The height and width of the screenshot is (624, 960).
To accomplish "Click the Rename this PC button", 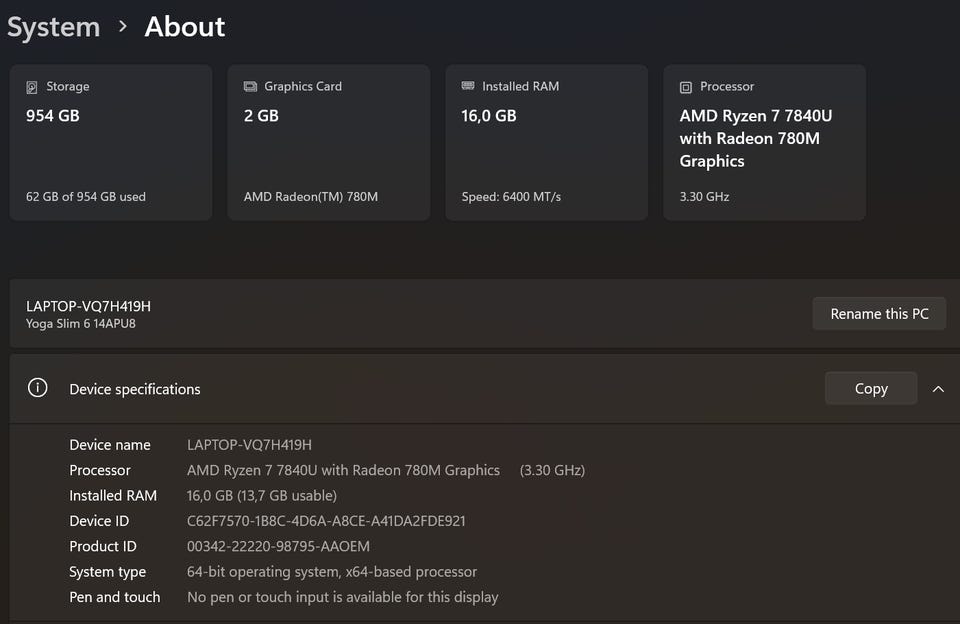I will click(879, 314).
